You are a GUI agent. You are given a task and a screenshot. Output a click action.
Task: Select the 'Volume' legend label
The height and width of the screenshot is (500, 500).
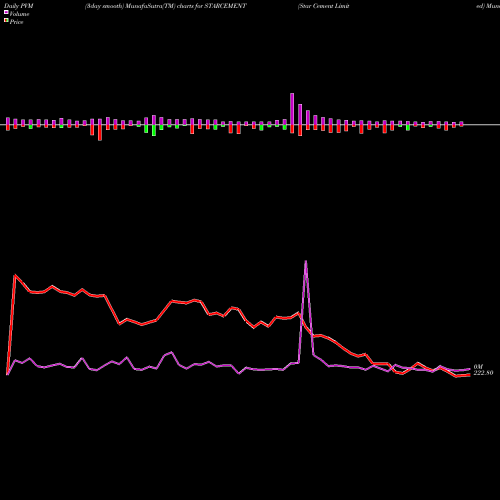pos(19,14)
